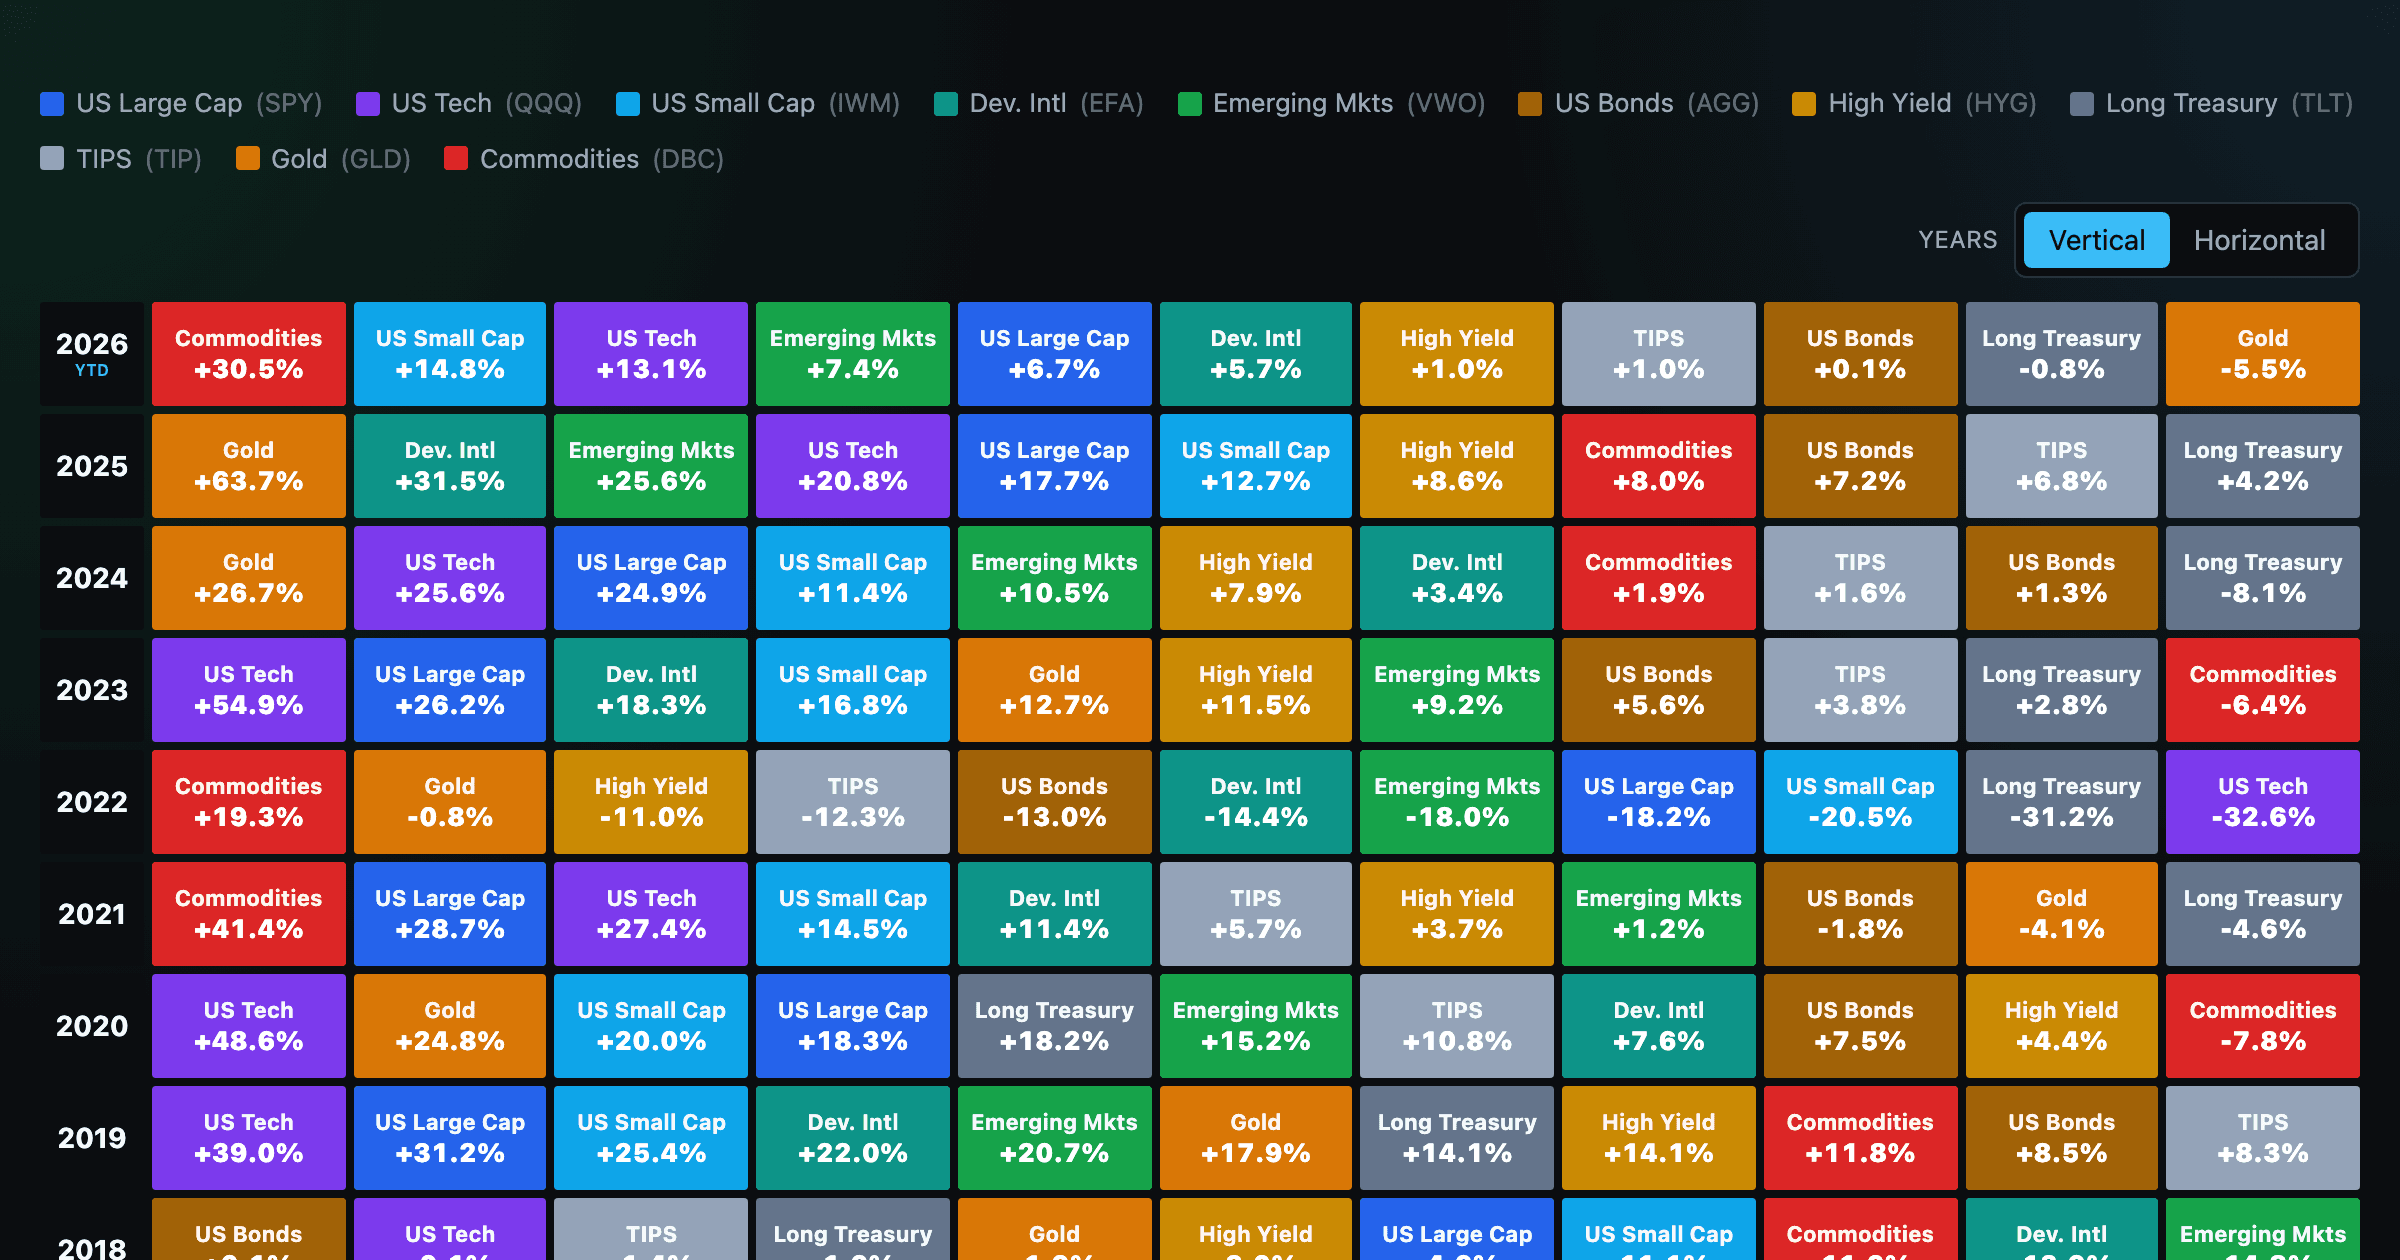Image resolution: width=2400 pixels, height=1260 pixels.
Task: Click the Long Treasury legend swatch
Action: pos(2082,104)
